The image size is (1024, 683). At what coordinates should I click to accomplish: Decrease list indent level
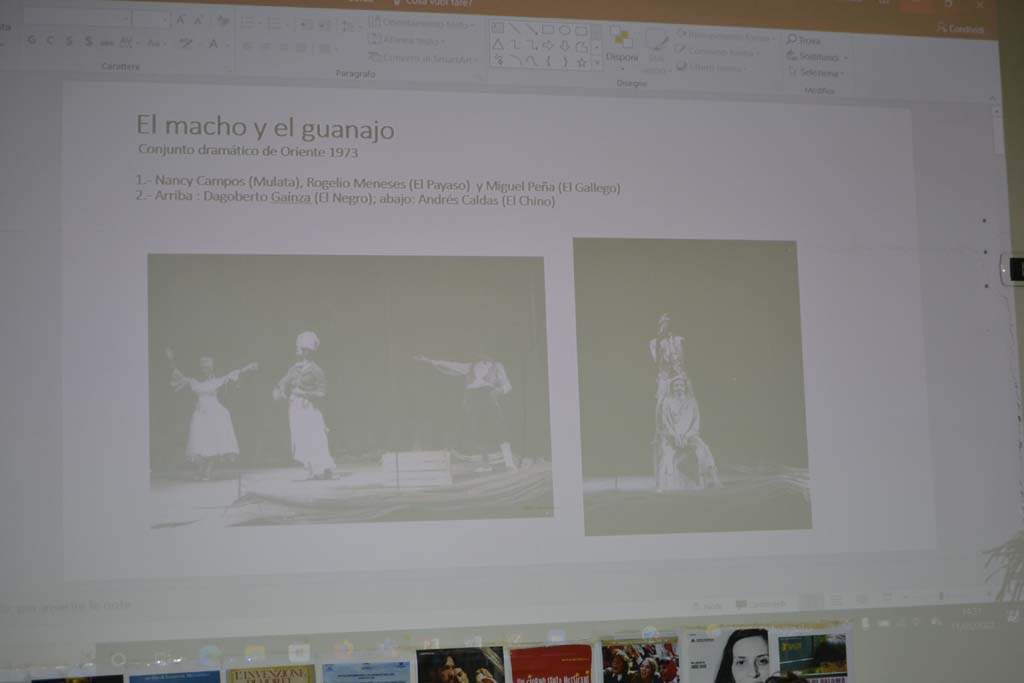tap(305, 25)
